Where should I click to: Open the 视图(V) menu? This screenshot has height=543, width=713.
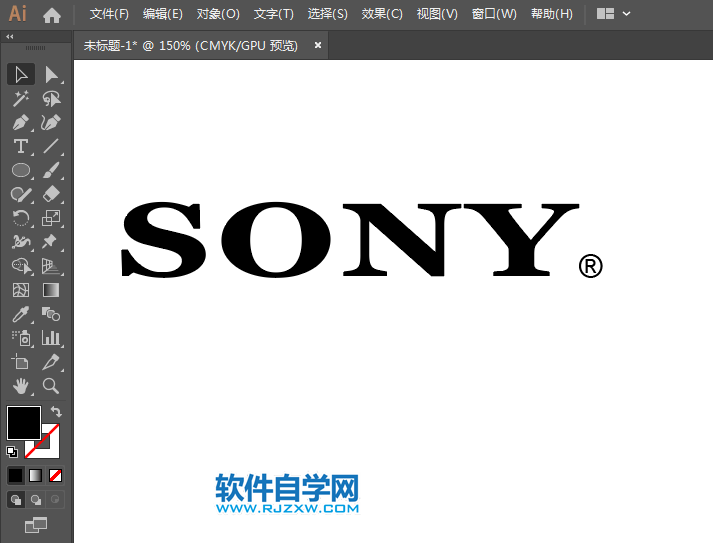click(437, 14)
